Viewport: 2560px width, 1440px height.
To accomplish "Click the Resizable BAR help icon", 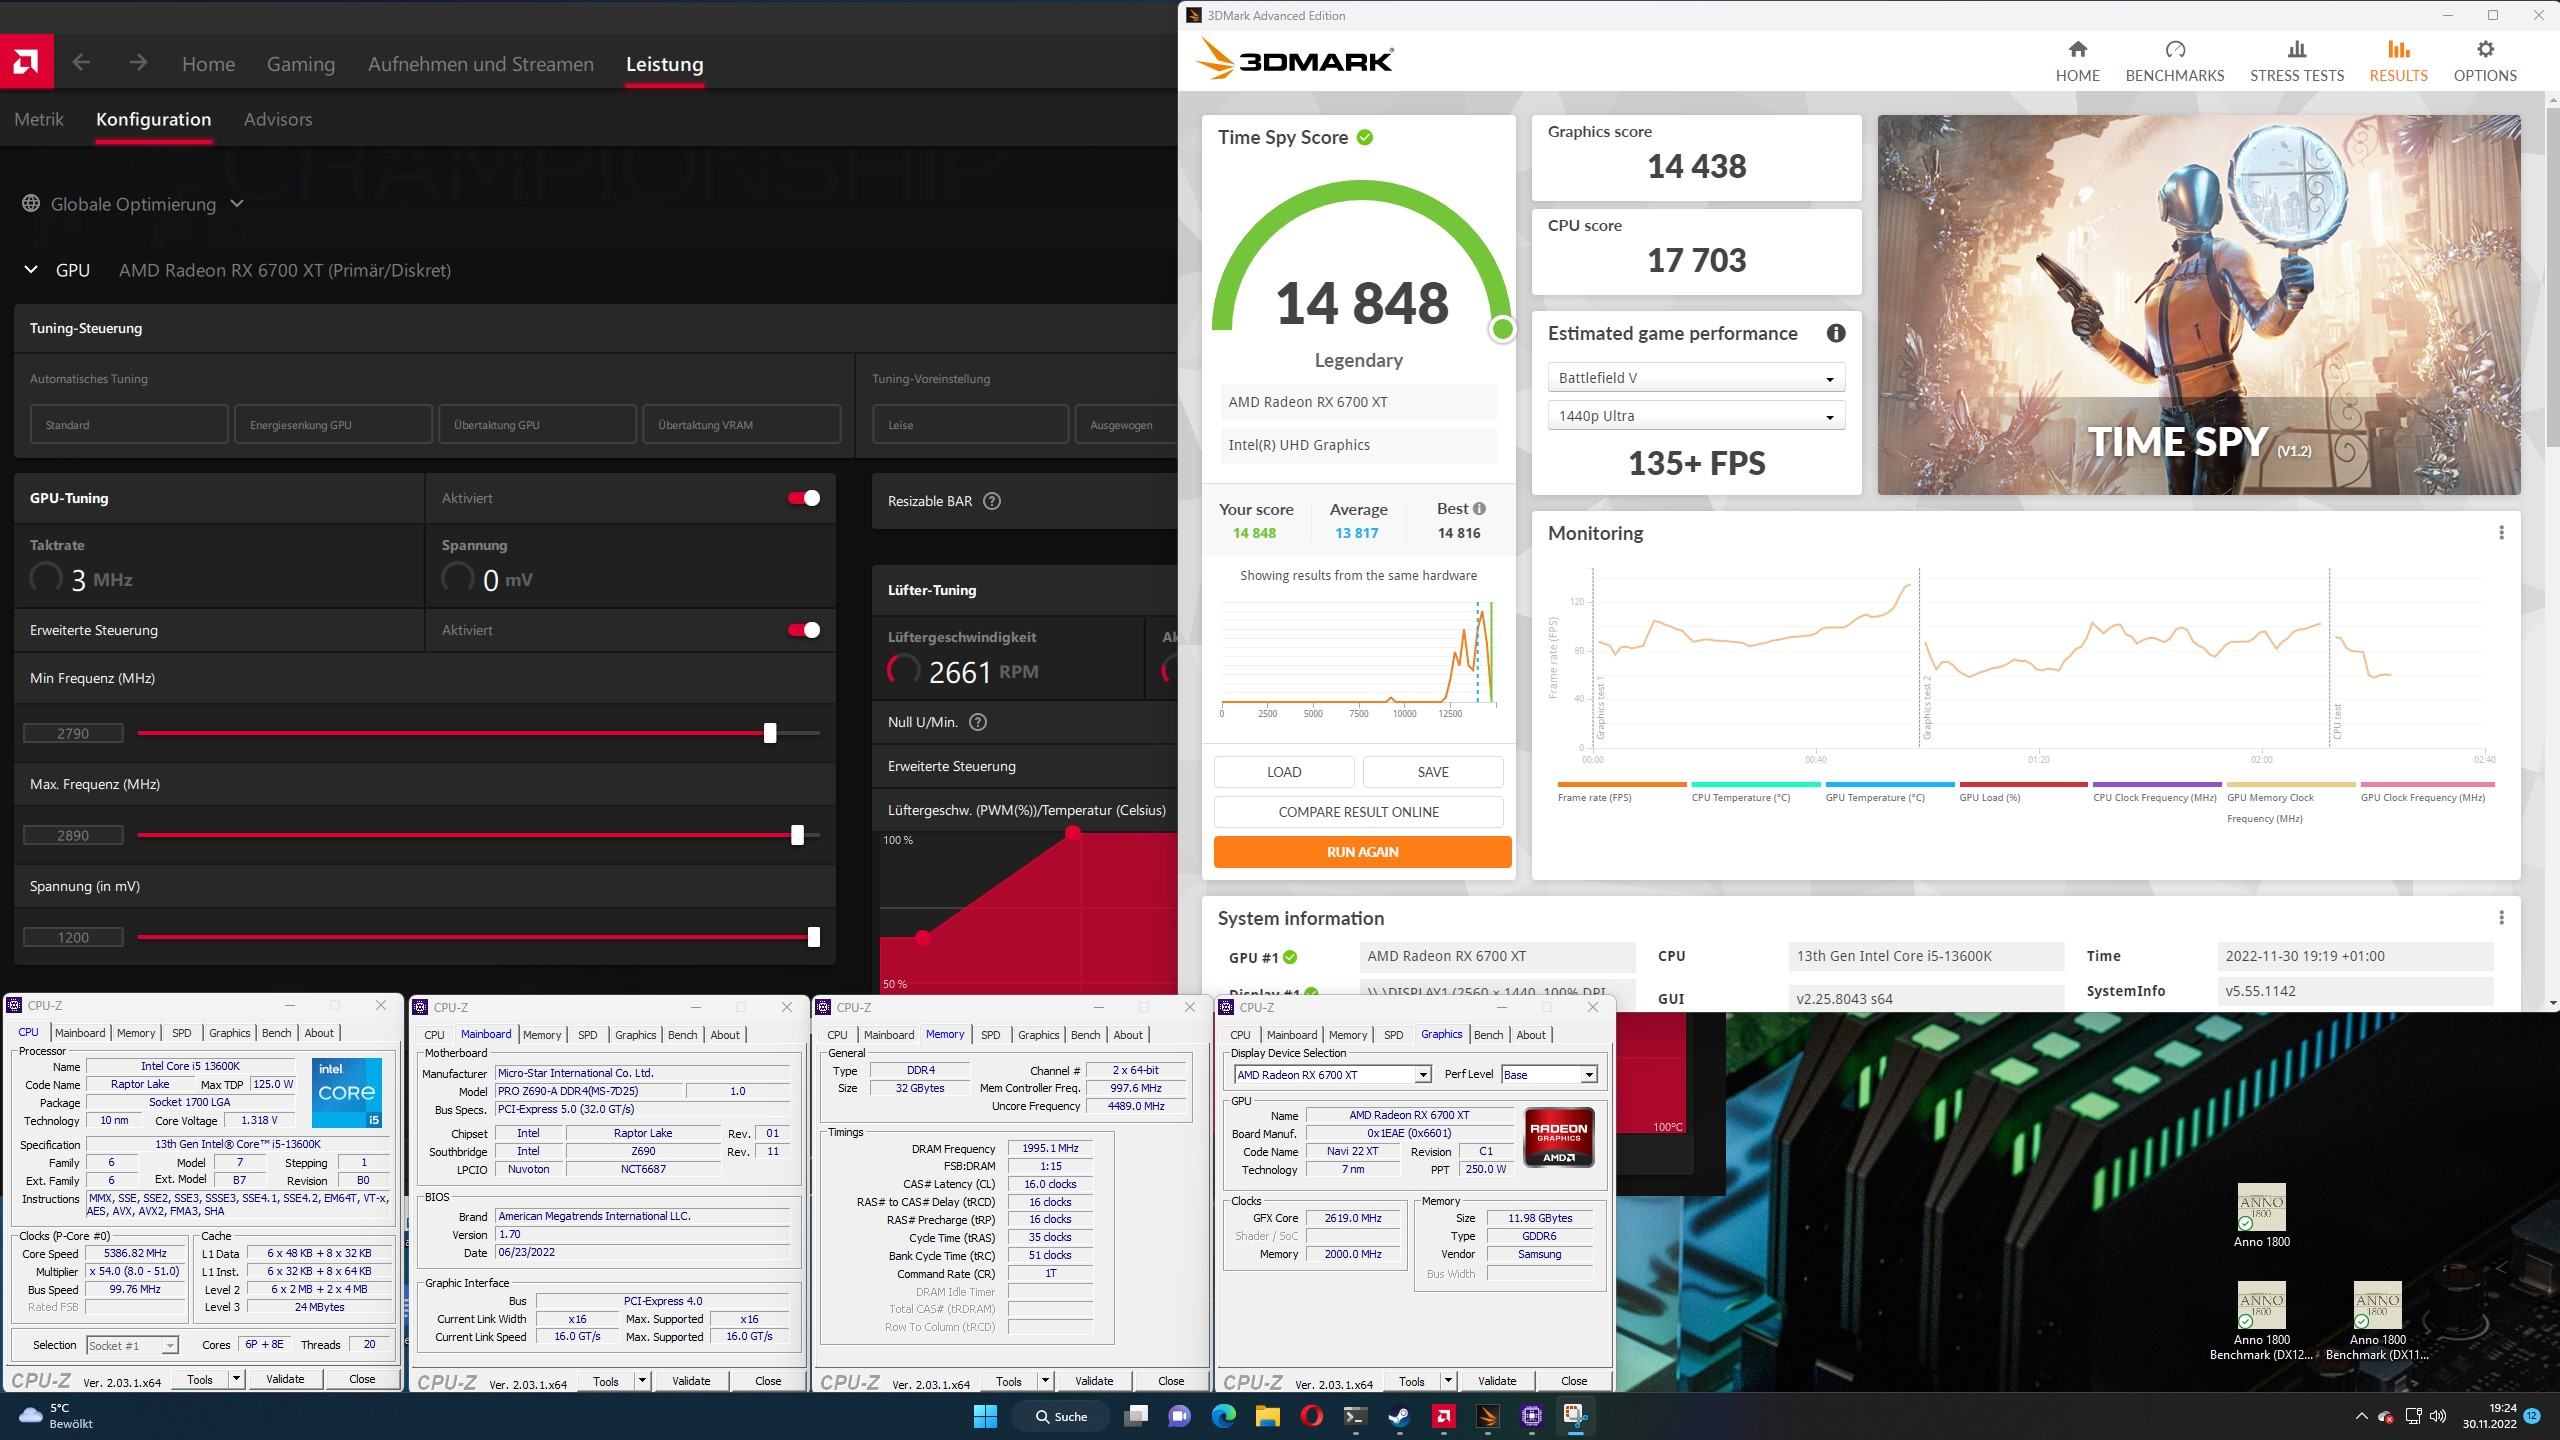I will coord(992,501).
